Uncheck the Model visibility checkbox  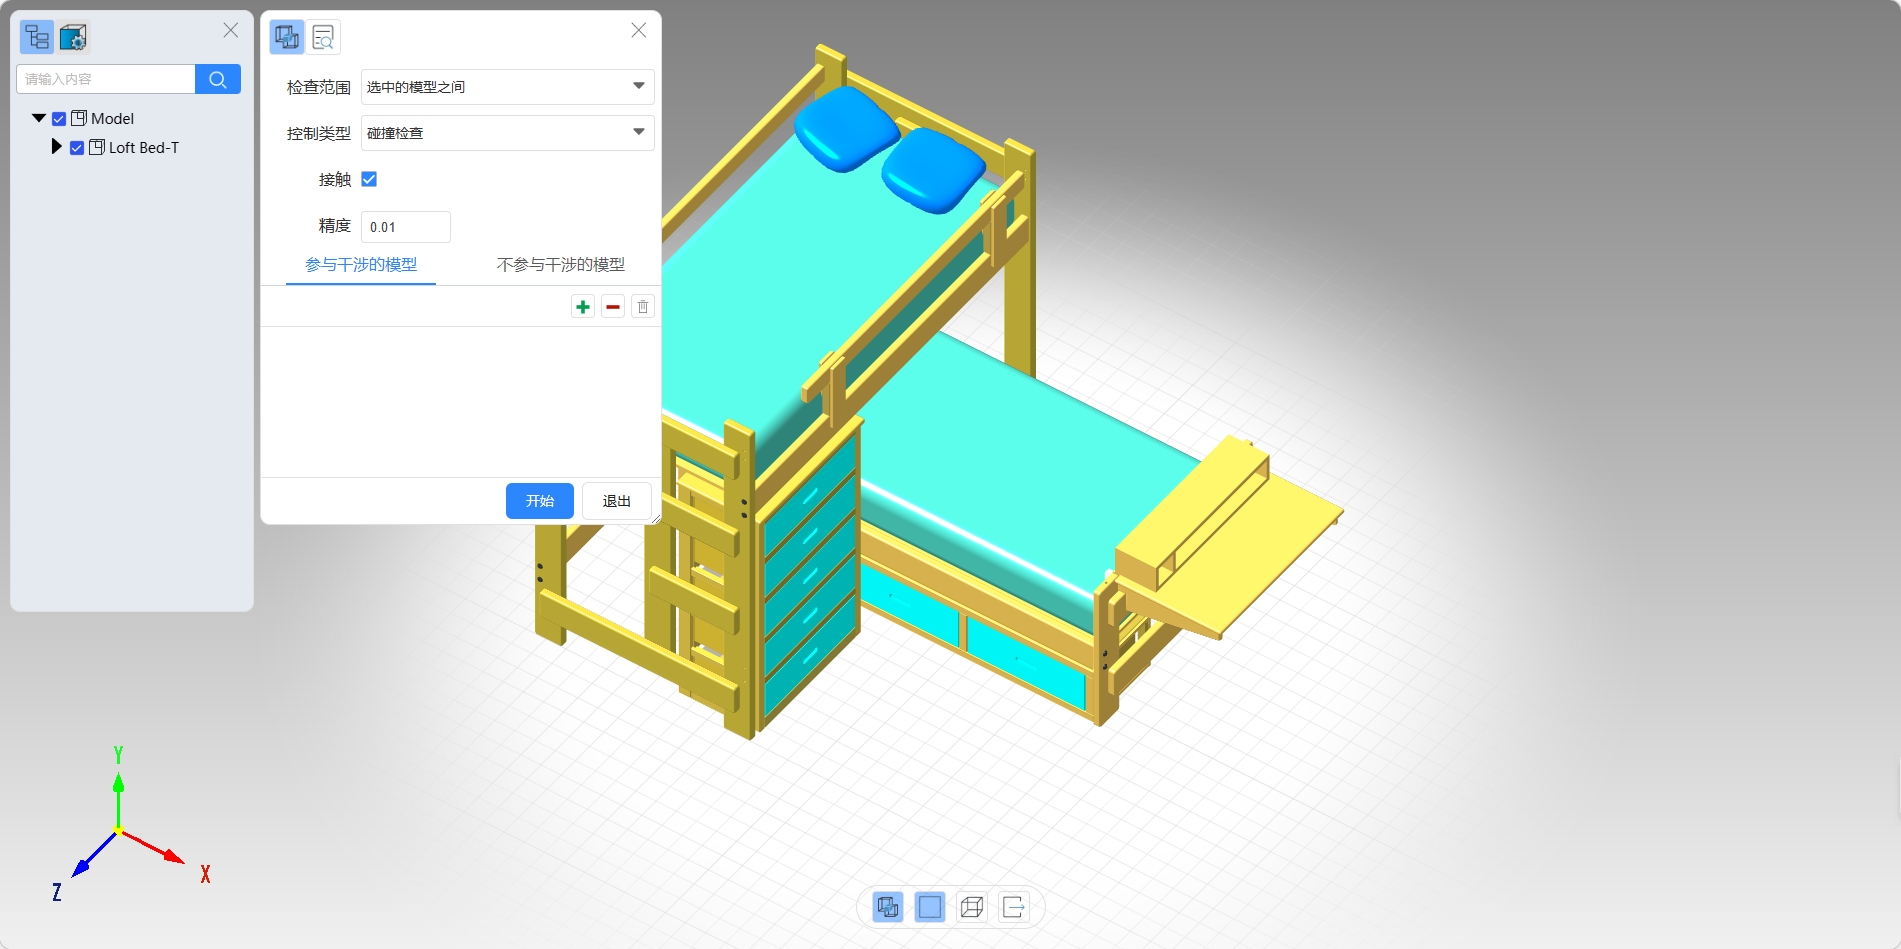point(59,119)
